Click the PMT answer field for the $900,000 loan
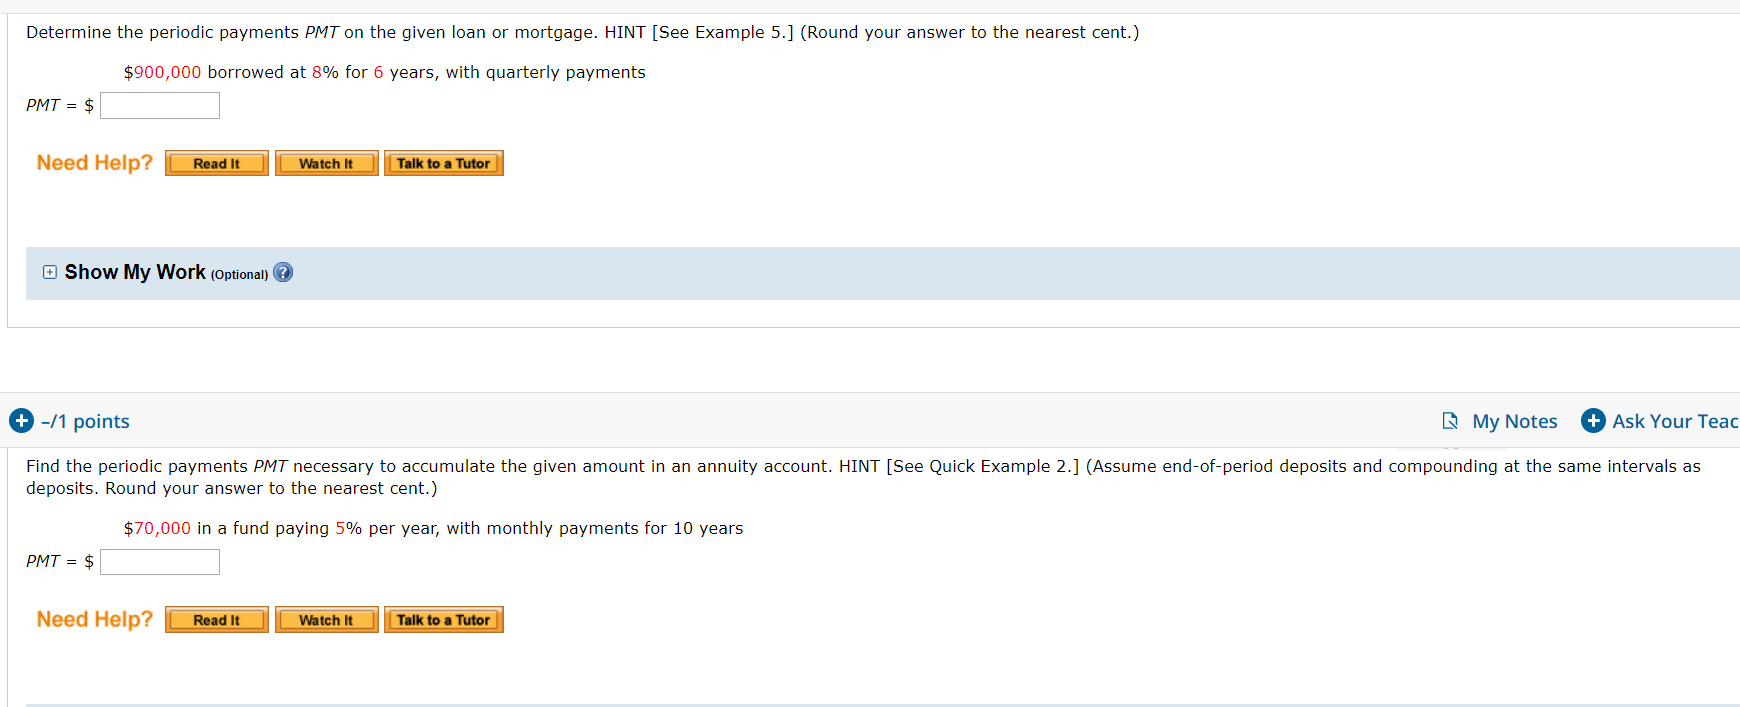Viewport: 1740px width, 707px height. (x=160, y=105)
